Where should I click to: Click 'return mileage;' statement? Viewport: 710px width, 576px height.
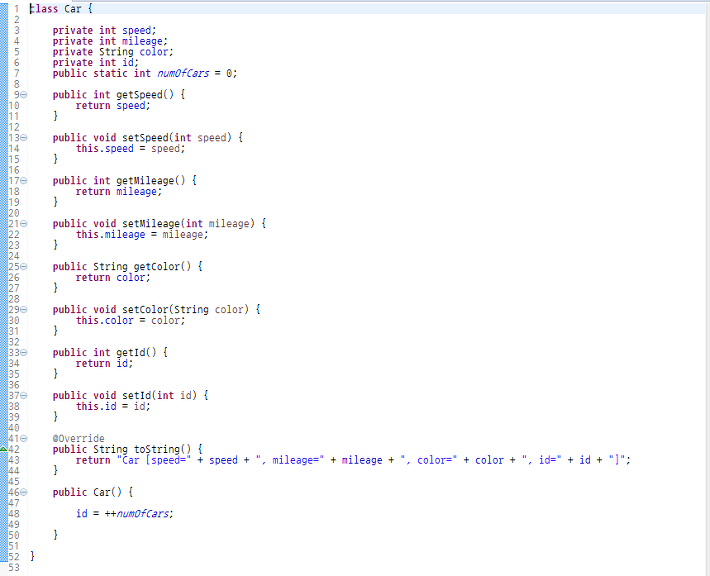click(119, 192)
